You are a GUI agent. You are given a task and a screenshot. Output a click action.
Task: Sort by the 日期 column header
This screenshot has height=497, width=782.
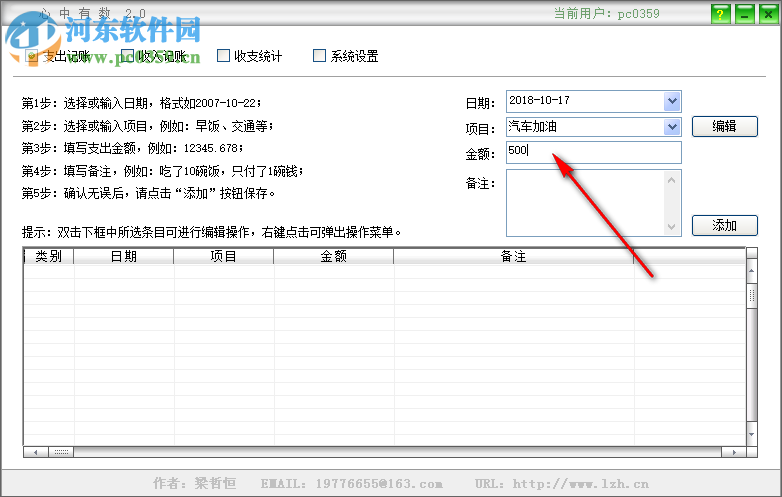coord(124,256)
